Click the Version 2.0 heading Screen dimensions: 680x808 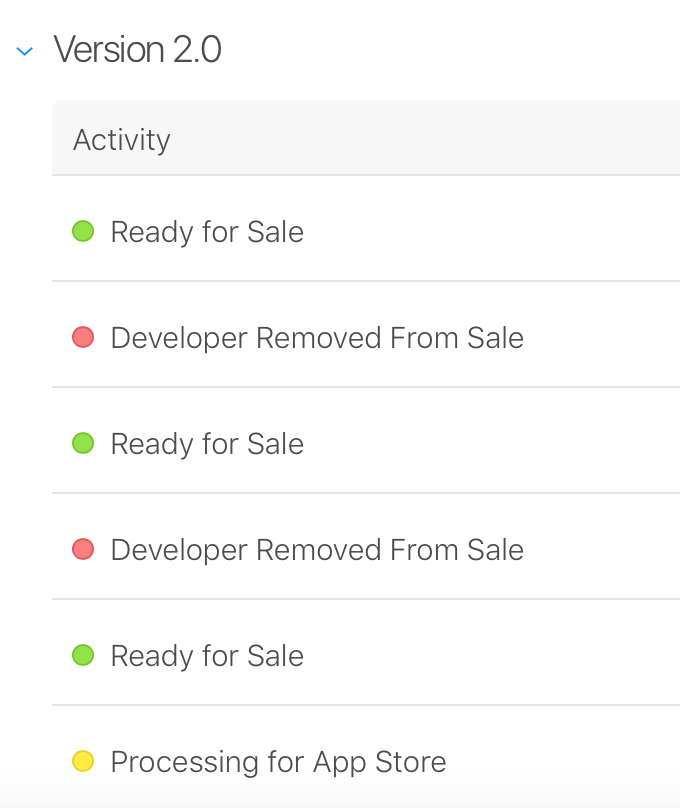tap(137, 49)
